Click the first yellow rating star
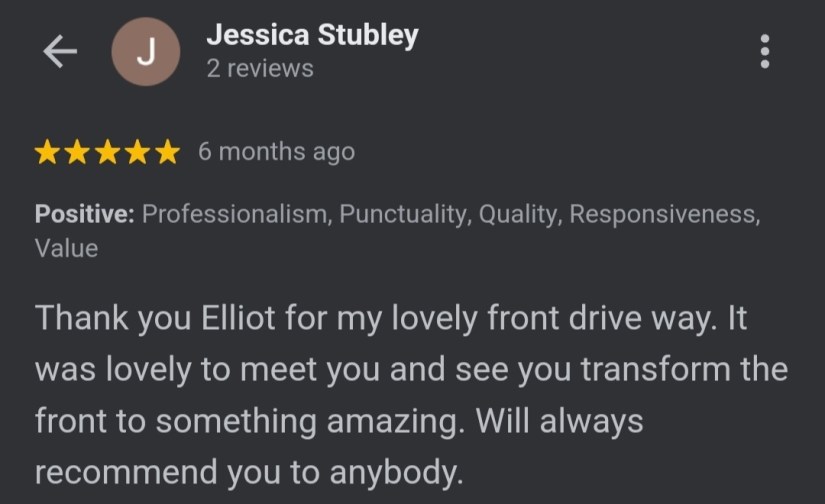The height and width of the screenshot is (504, 825). [x=46, y=152]
